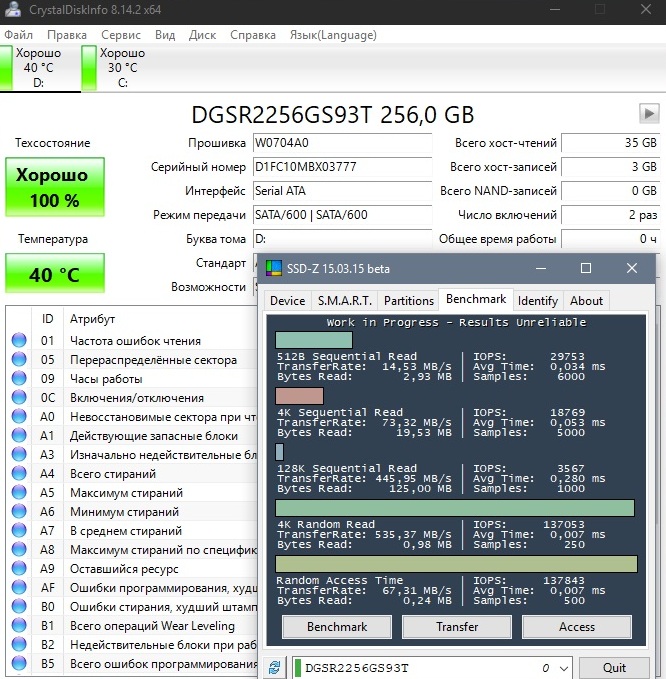
Task: Open the Identify tab in SSD-Z
Action: point(538,300)
